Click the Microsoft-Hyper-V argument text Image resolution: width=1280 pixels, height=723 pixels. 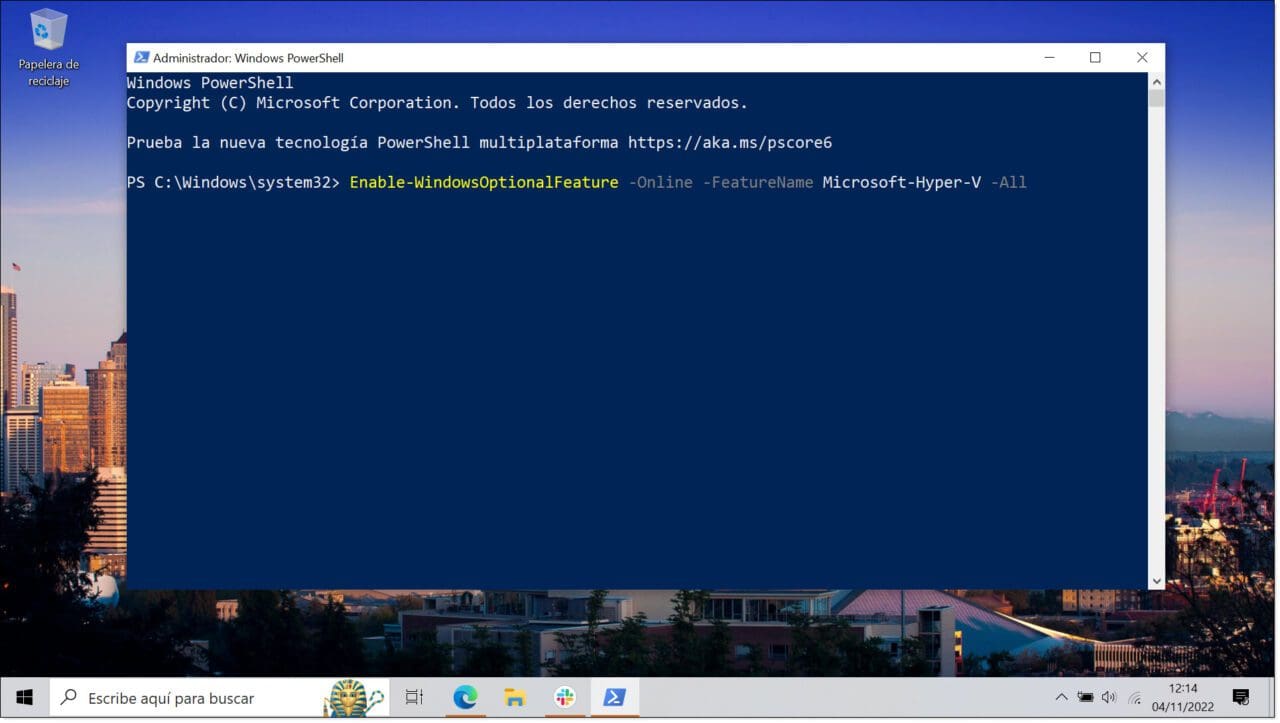pyautogui.click(x=902, y=182)
